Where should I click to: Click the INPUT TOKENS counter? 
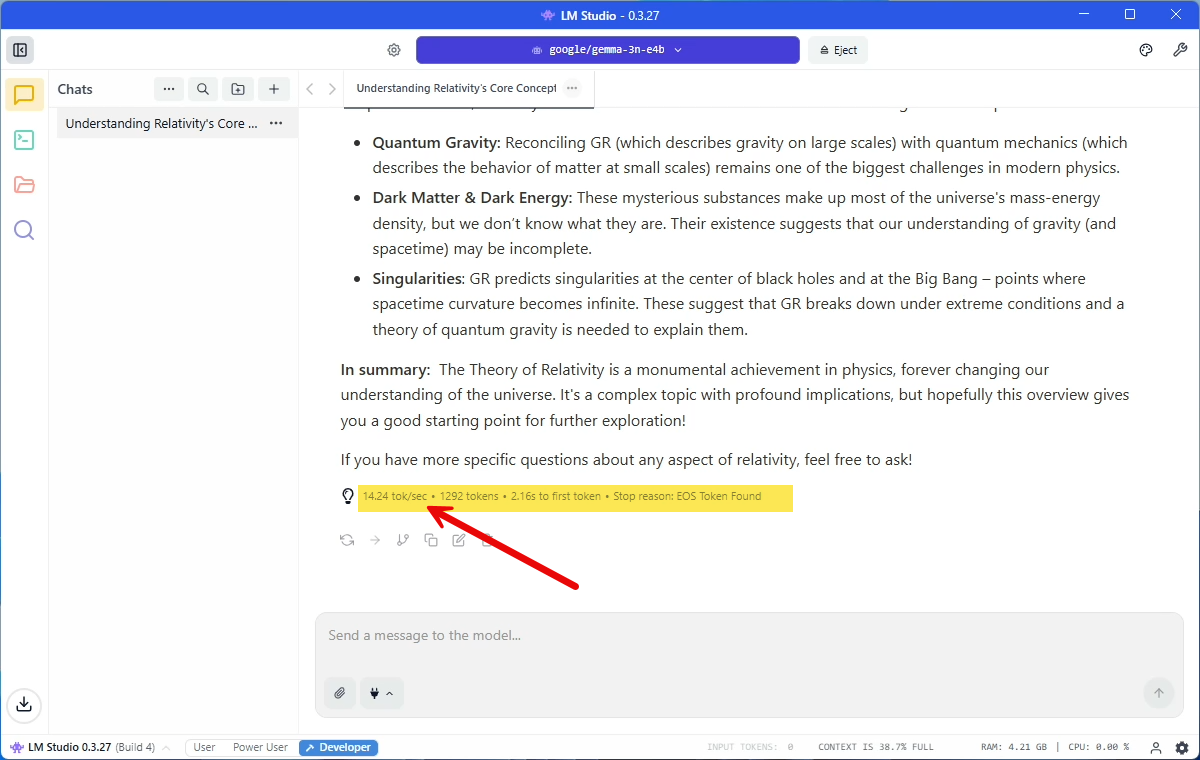pyautogui.click(x=750, y=747)
